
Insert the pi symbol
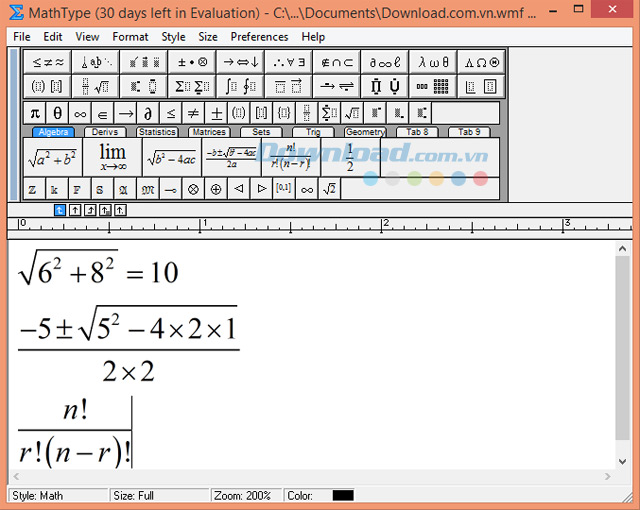[x=35, y=113]
